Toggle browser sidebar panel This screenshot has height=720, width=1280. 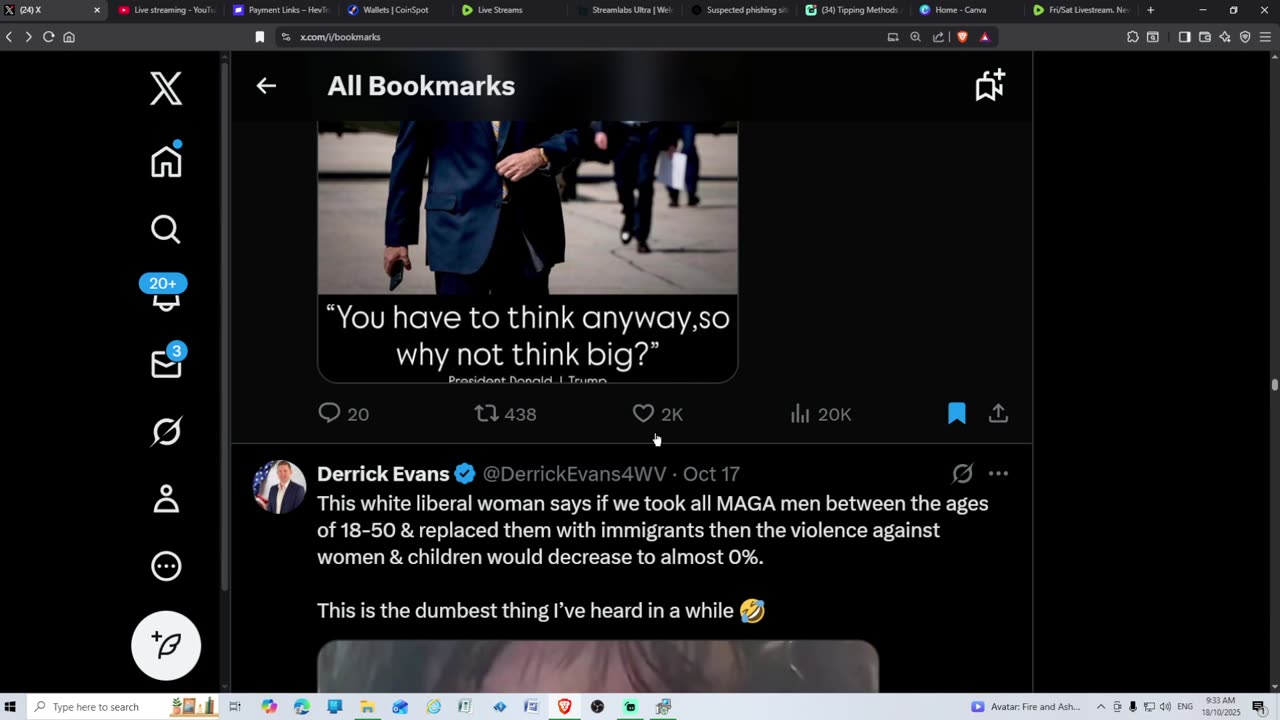[x=1184, y=37]
